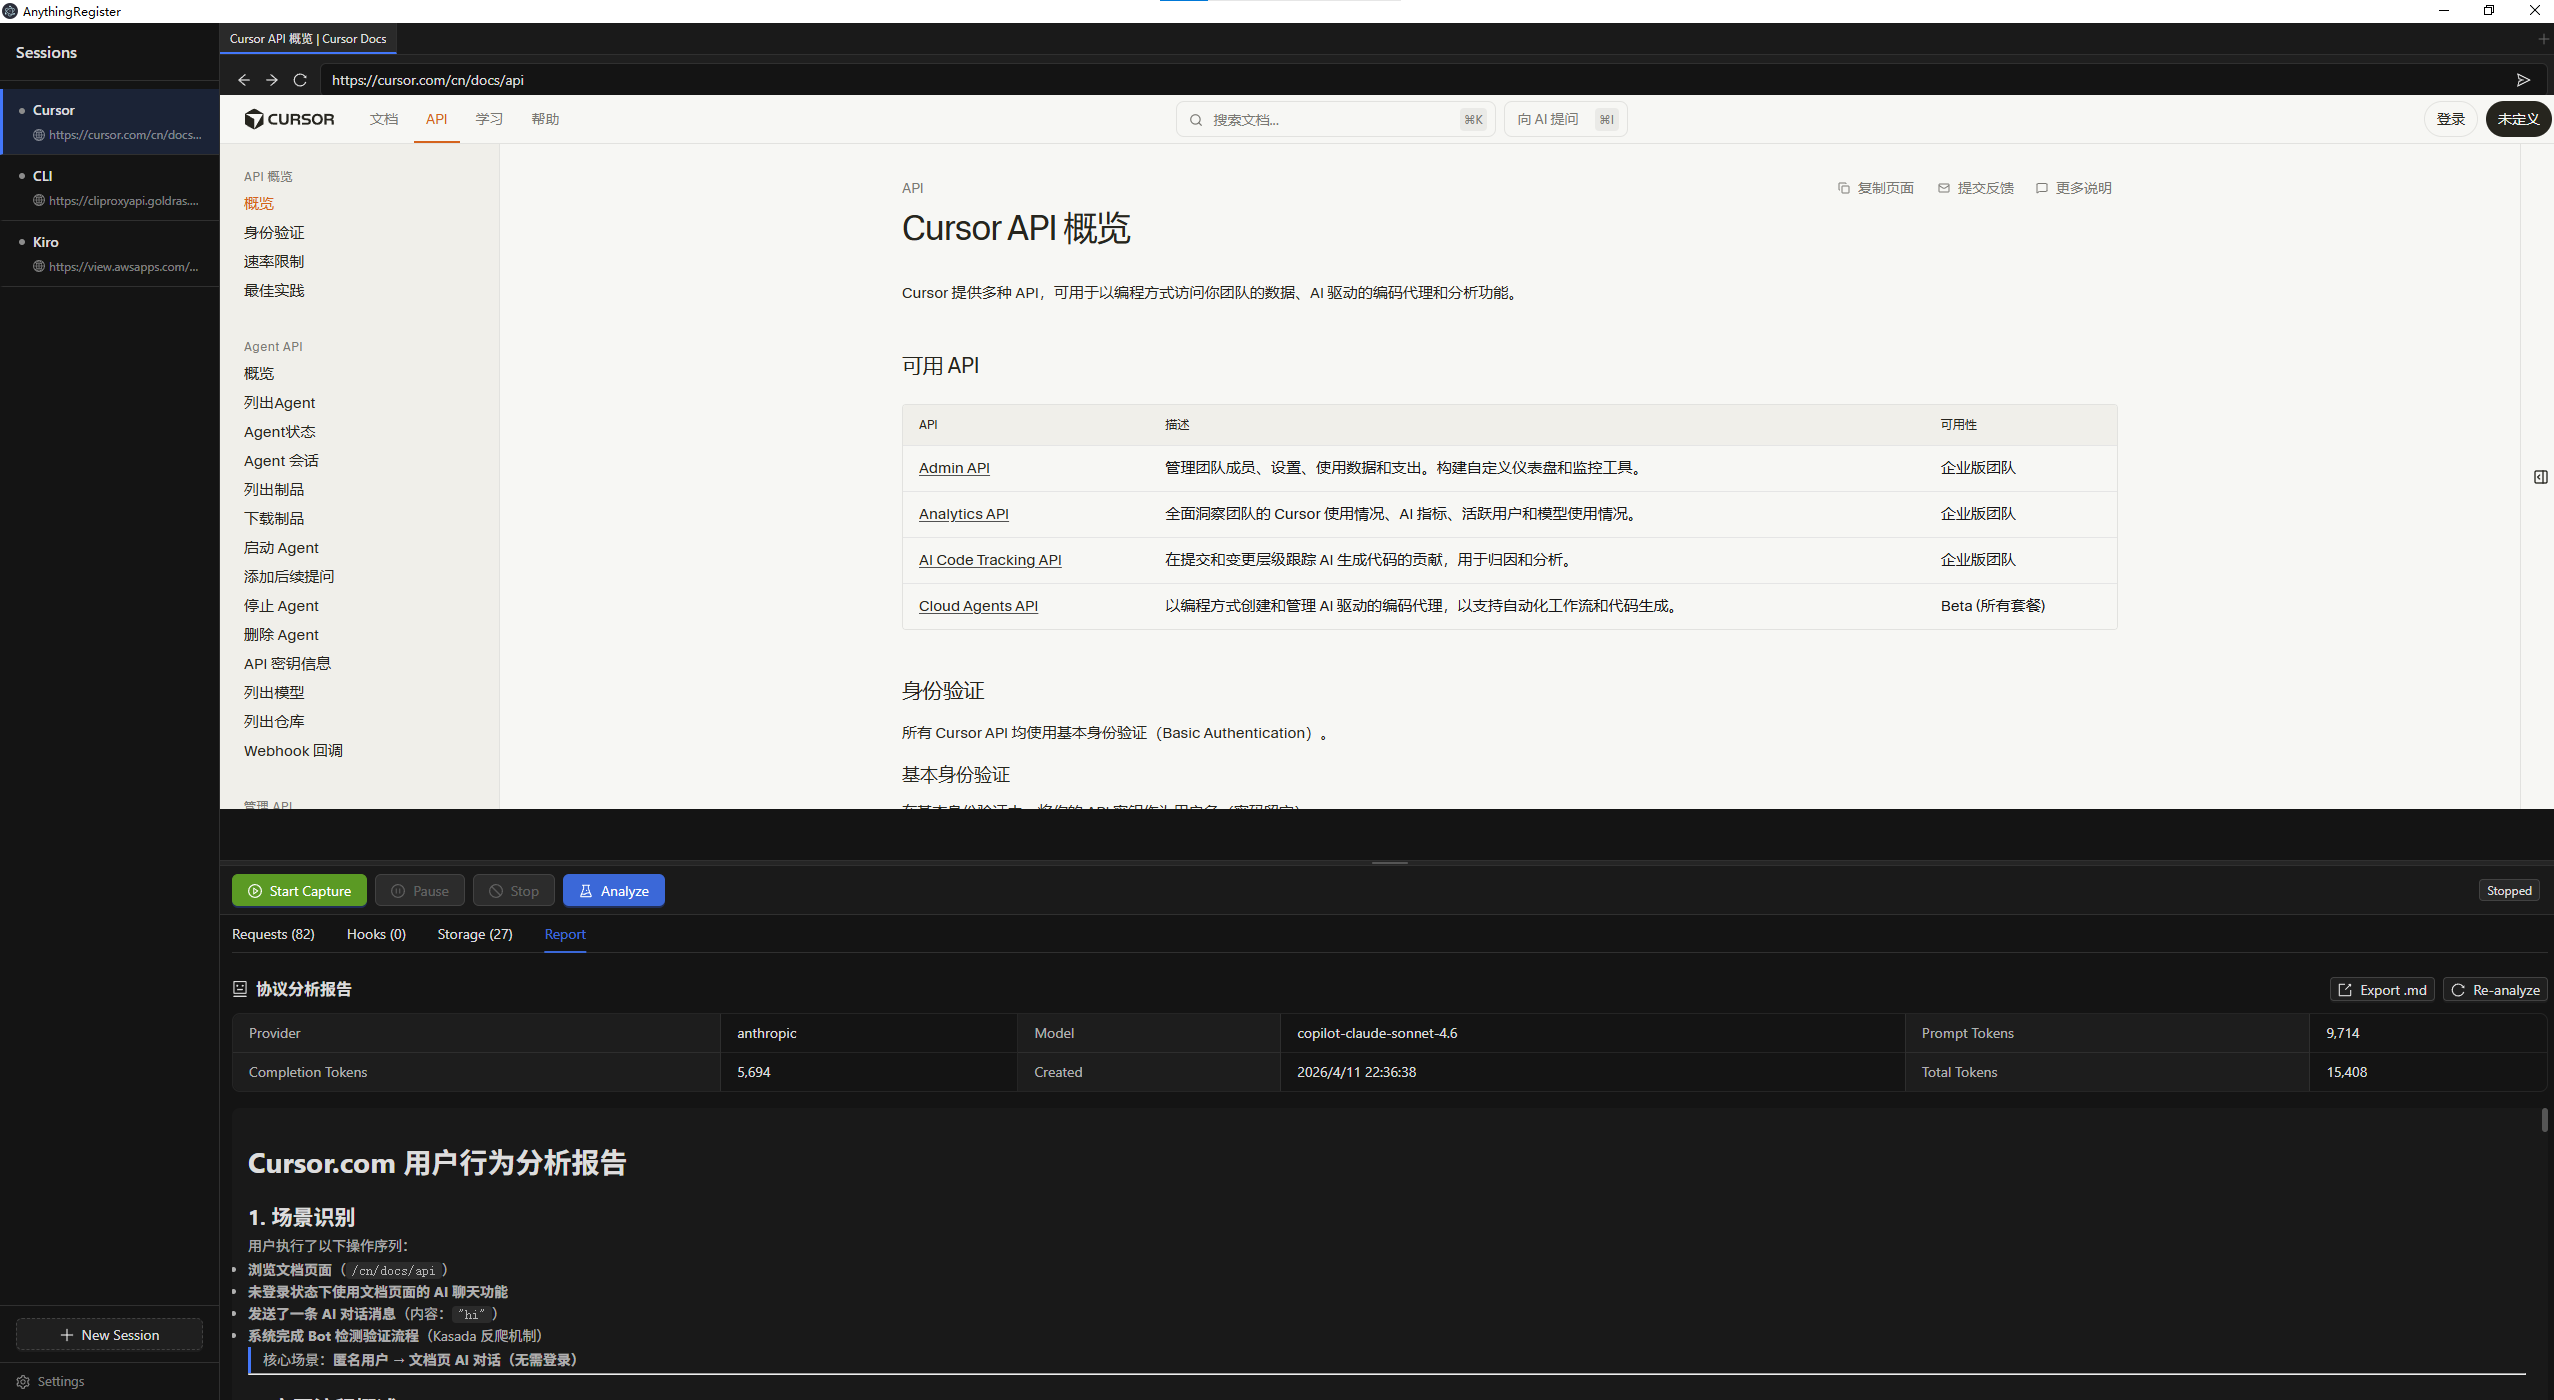Click the blue Analyze button

[613, 890]
